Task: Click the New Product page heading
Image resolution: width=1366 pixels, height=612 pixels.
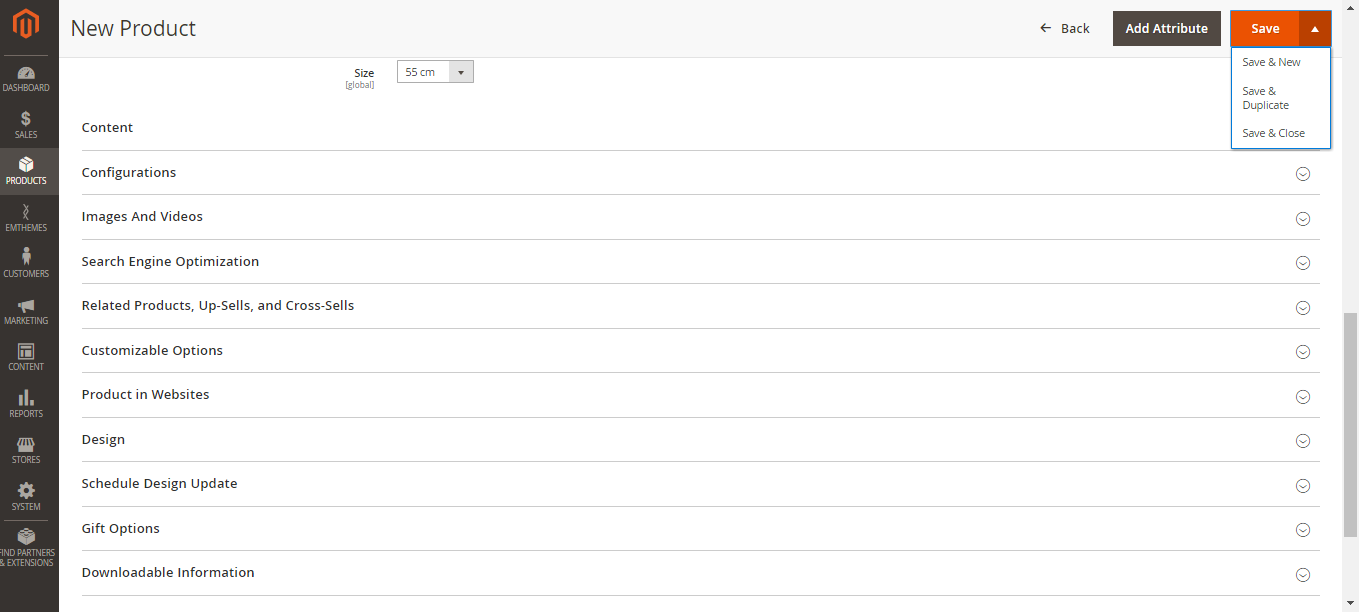Action: coord(133,28)
